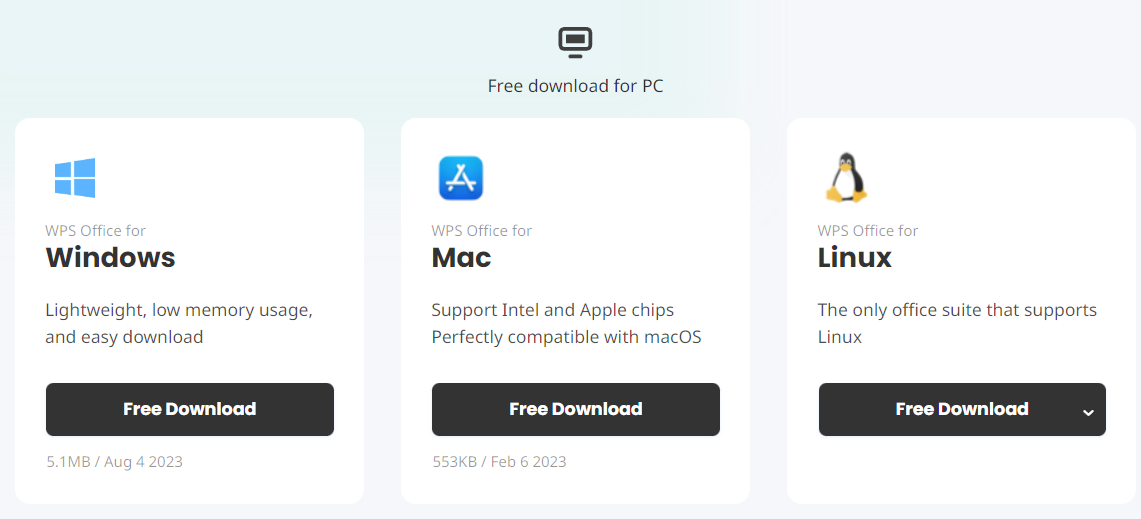
Task: Click the 5.1MB / Aug 4 2023 text
Action: point(114,462)
